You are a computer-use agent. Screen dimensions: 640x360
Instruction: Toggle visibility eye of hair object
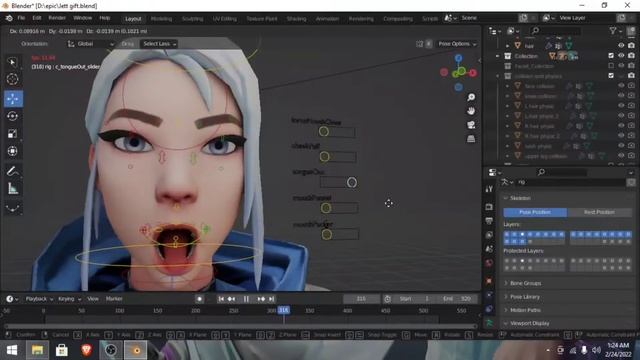pos(621,46)
